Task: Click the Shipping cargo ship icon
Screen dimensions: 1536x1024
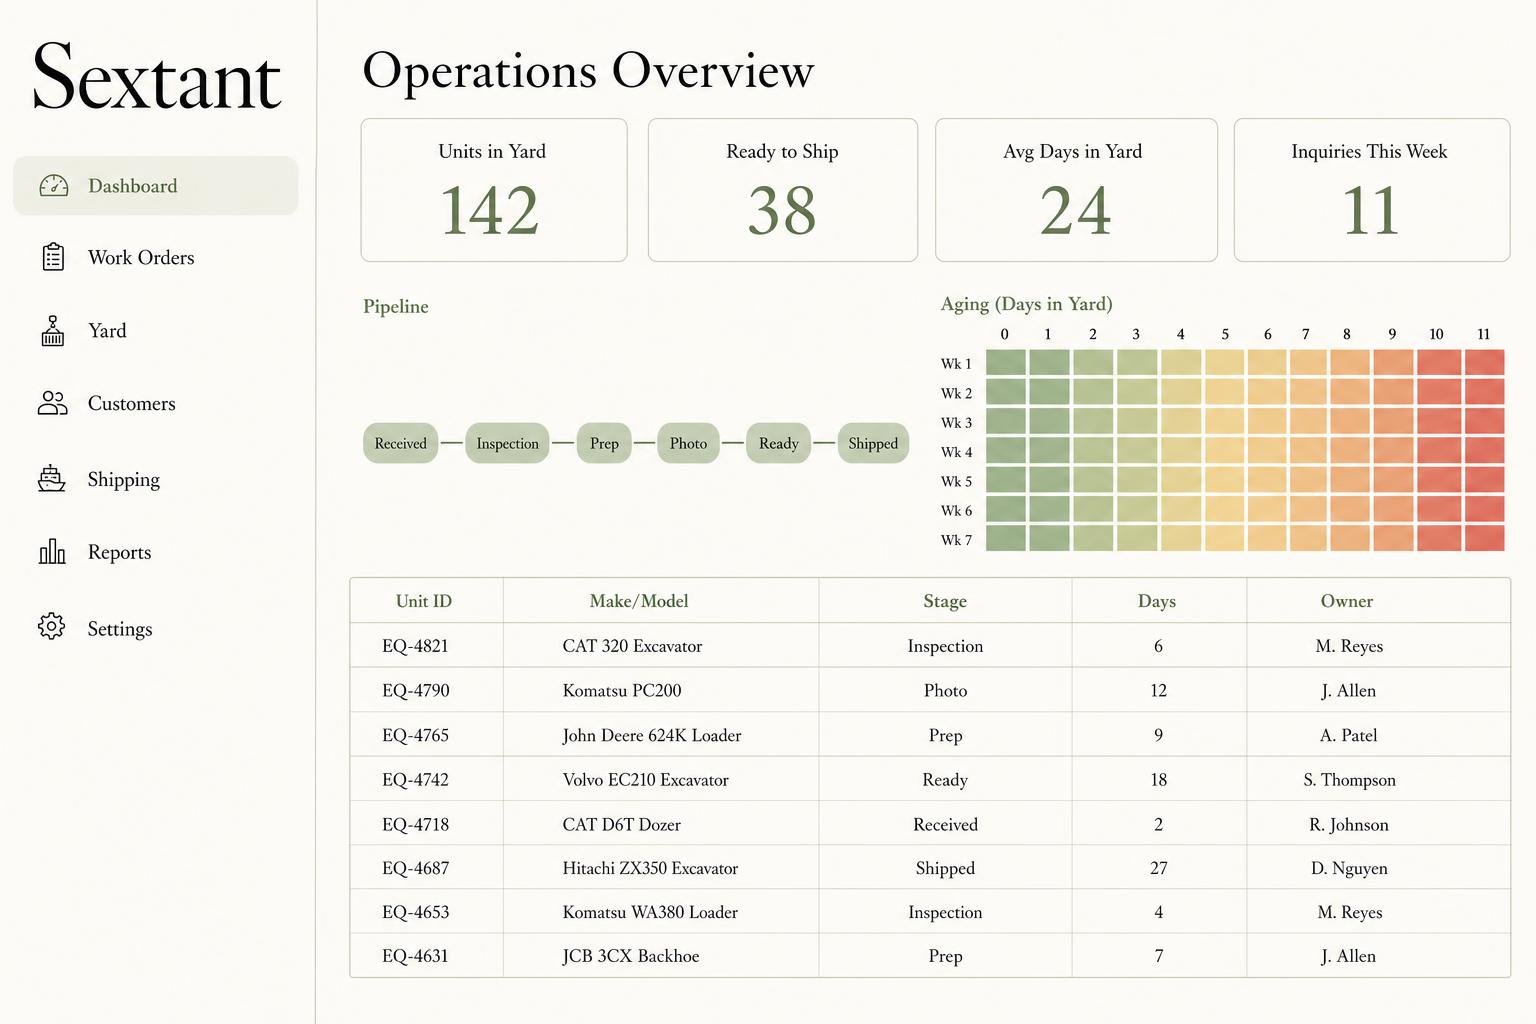Action: coord(52,479)
